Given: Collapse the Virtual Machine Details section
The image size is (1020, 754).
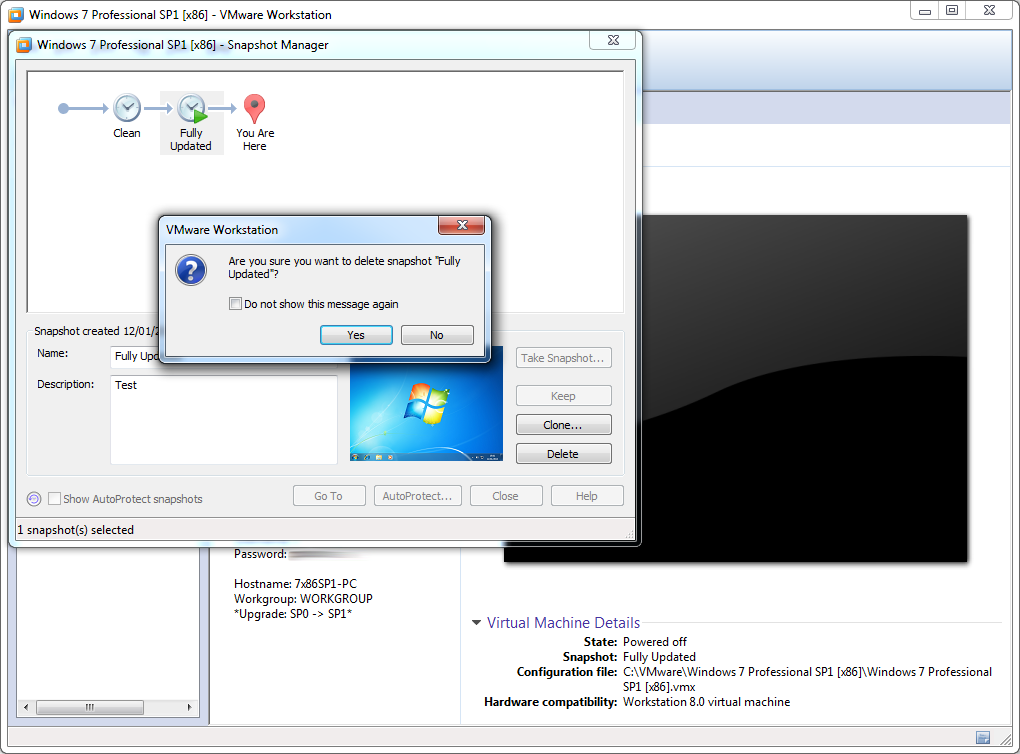Looking at the screenshot, I should 476,623.
